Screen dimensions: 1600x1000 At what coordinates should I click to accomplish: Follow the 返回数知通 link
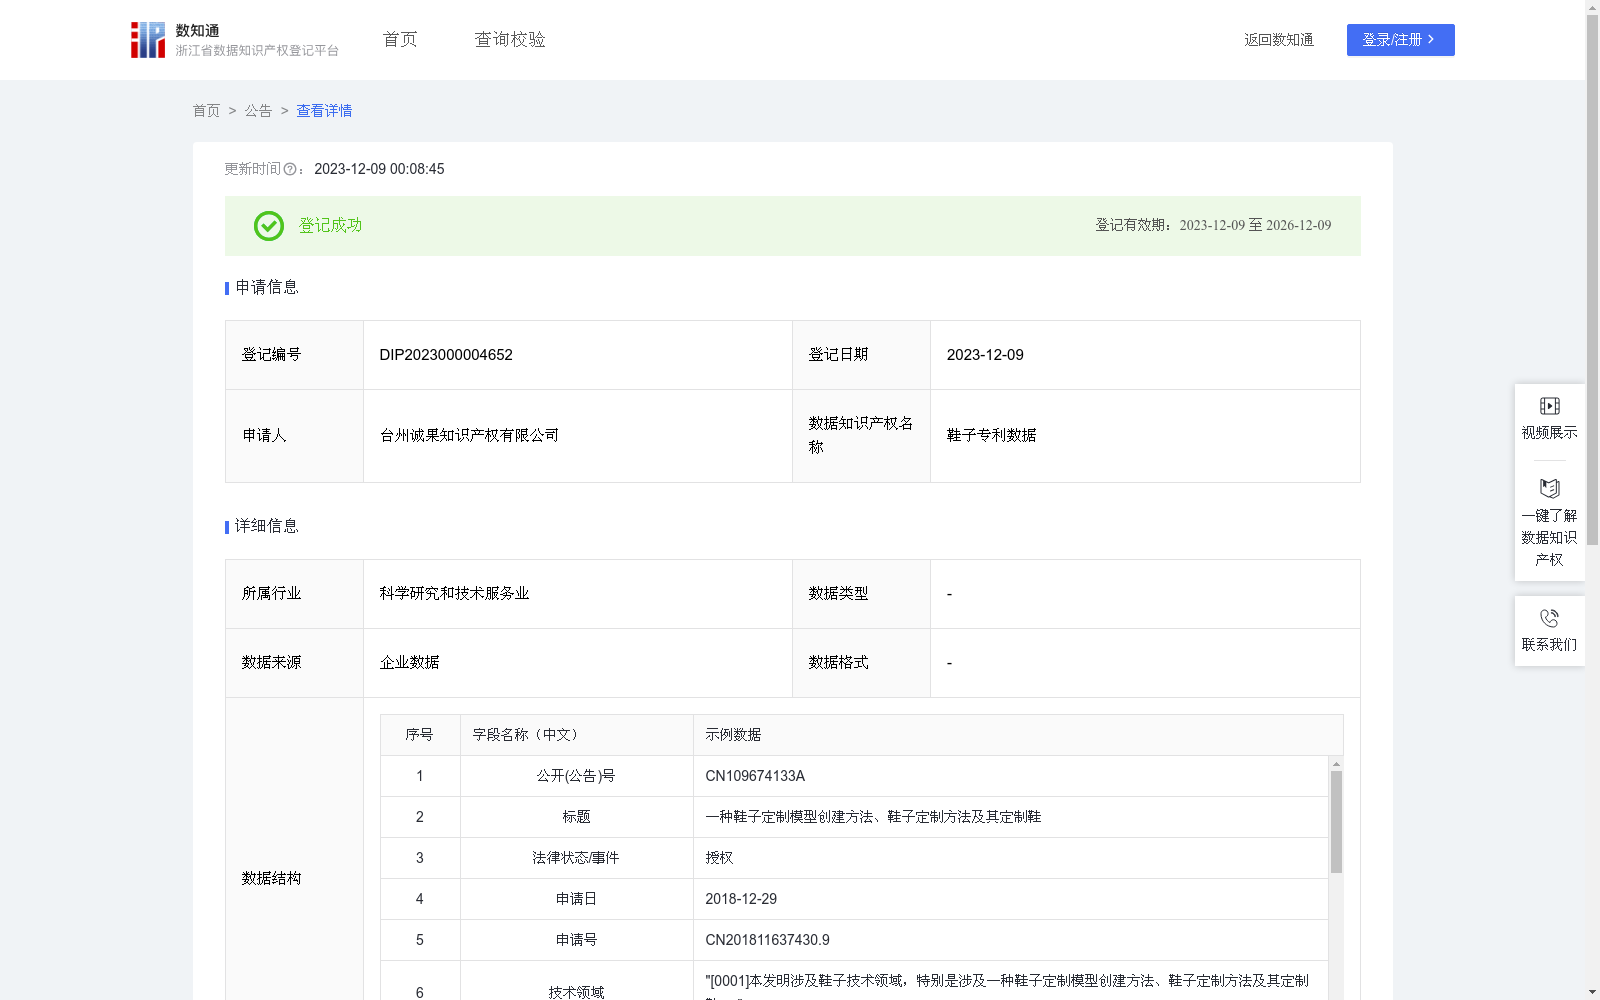[x=1279, y=40]
